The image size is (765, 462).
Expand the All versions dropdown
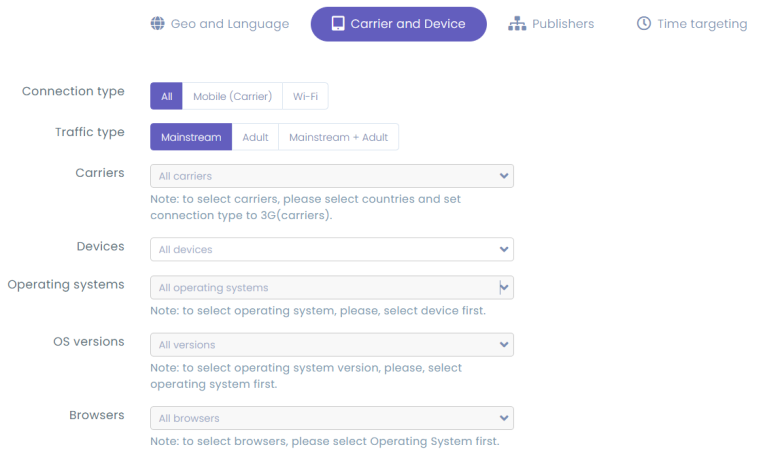332,345
